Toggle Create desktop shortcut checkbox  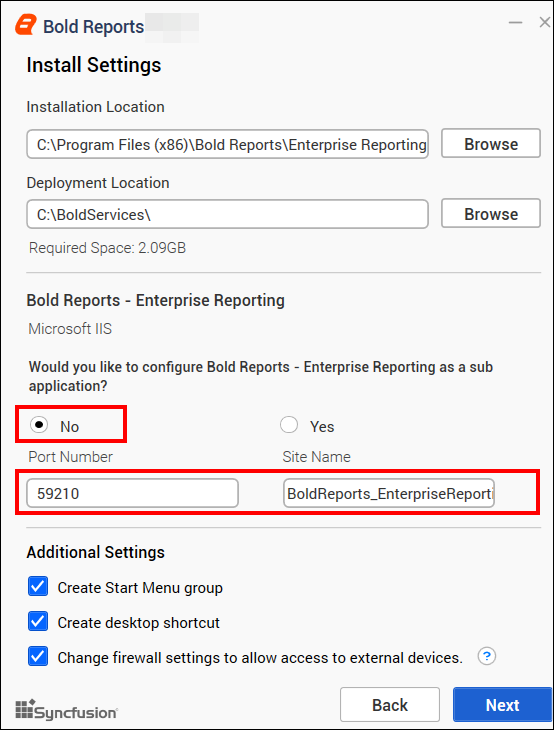[38, 622]
